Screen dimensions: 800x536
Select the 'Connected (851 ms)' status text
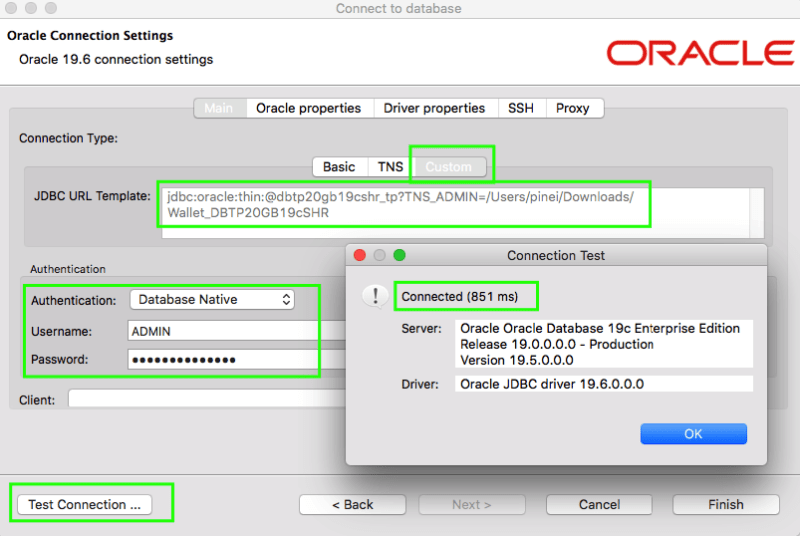(x=459, y=296)
